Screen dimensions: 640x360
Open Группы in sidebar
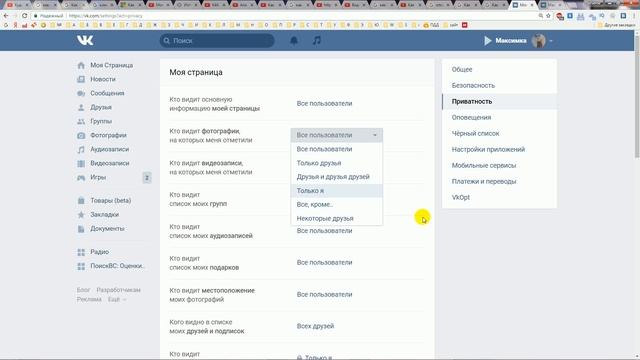pyautogui.click(x=101, y=121)
